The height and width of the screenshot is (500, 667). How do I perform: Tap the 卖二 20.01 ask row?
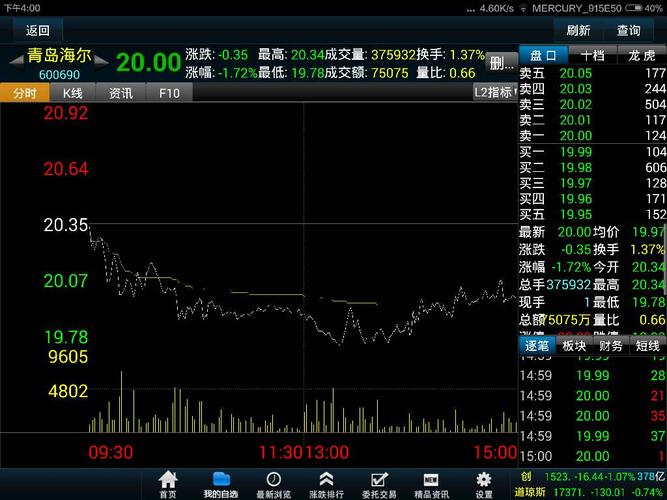593,120
